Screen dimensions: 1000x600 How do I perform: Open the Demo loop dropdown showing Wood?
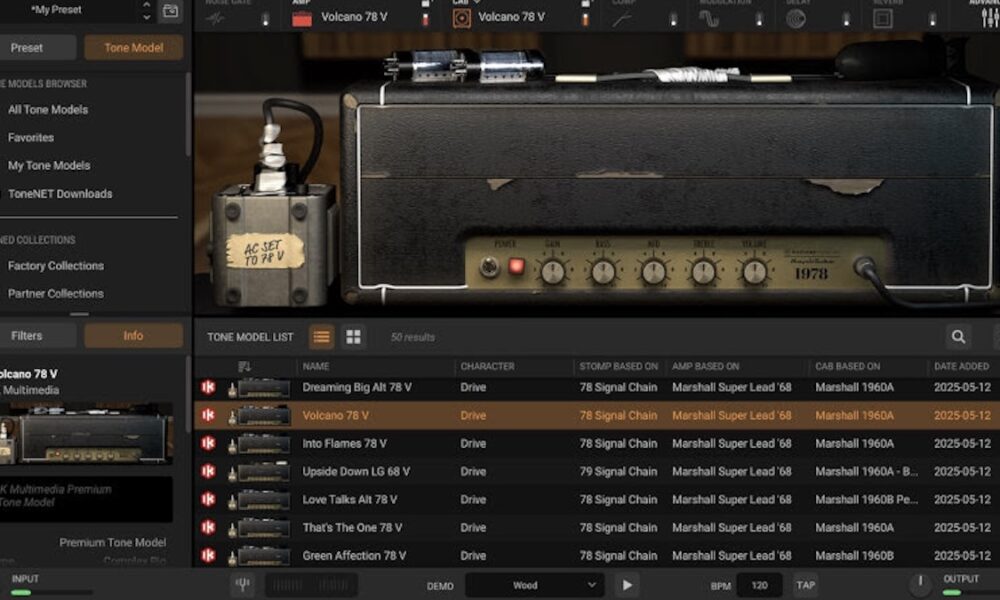535,585
